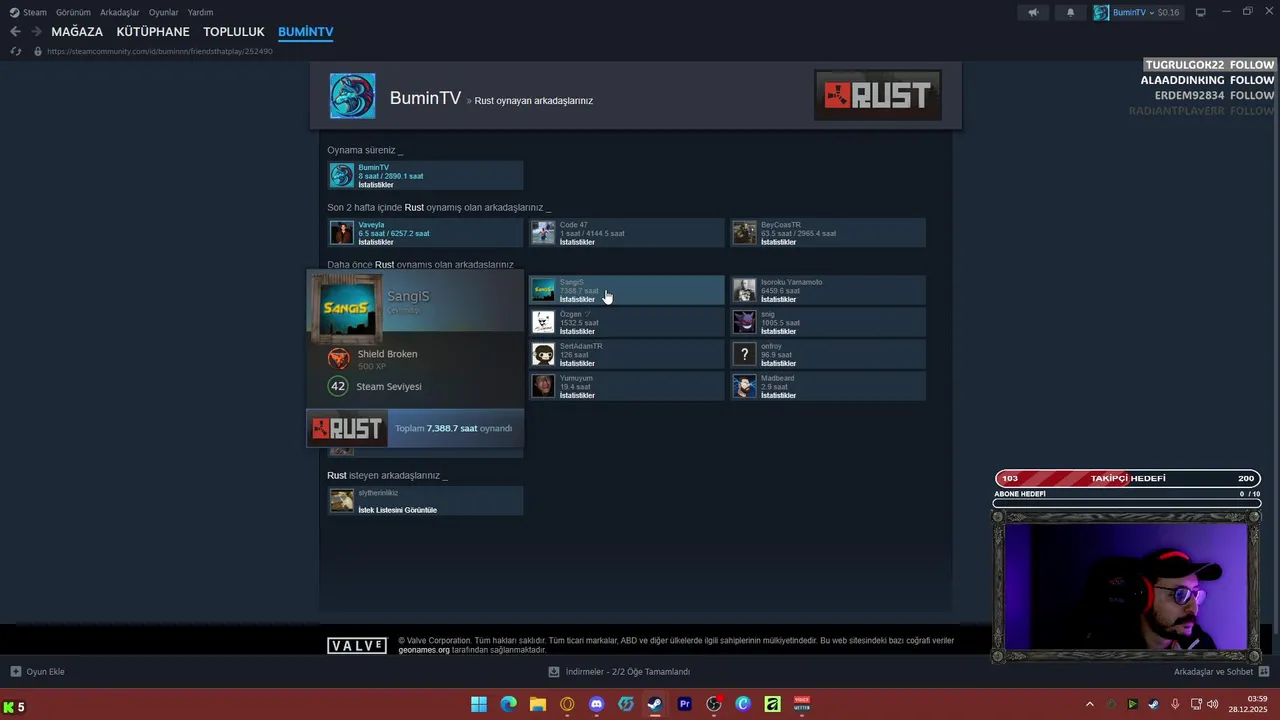The height and width of the screenshot is (720, 1280).
Task: Open the geonames.org link
Action: (x=424, y=650)
